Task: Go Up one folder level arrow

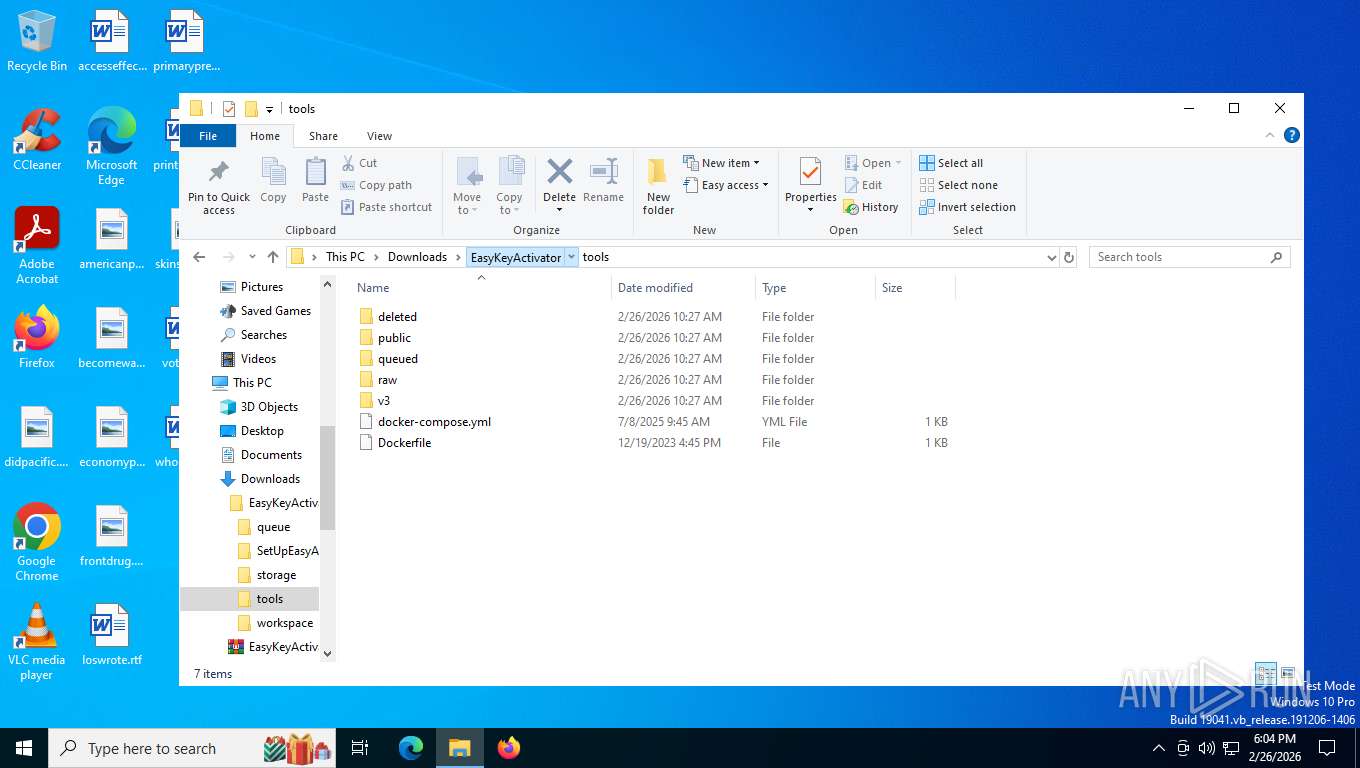Action: click(x=272, y=257)
